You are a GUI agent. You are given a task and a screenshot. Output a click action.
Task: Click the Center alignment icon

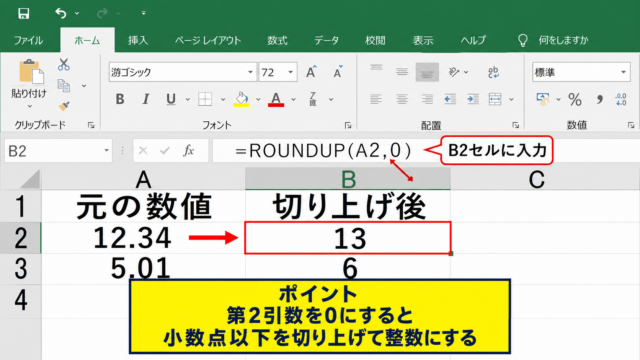tap(402, 99)
